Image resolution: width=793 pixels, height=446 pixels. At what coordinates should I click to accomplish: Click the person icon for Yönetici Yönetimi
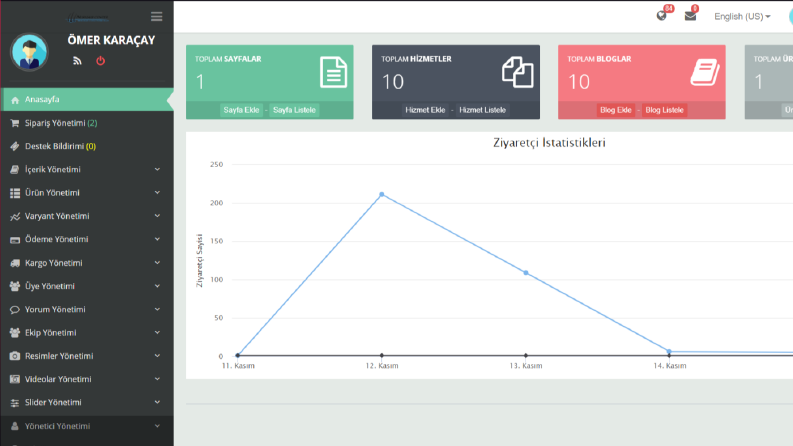(x=15, y=426)
